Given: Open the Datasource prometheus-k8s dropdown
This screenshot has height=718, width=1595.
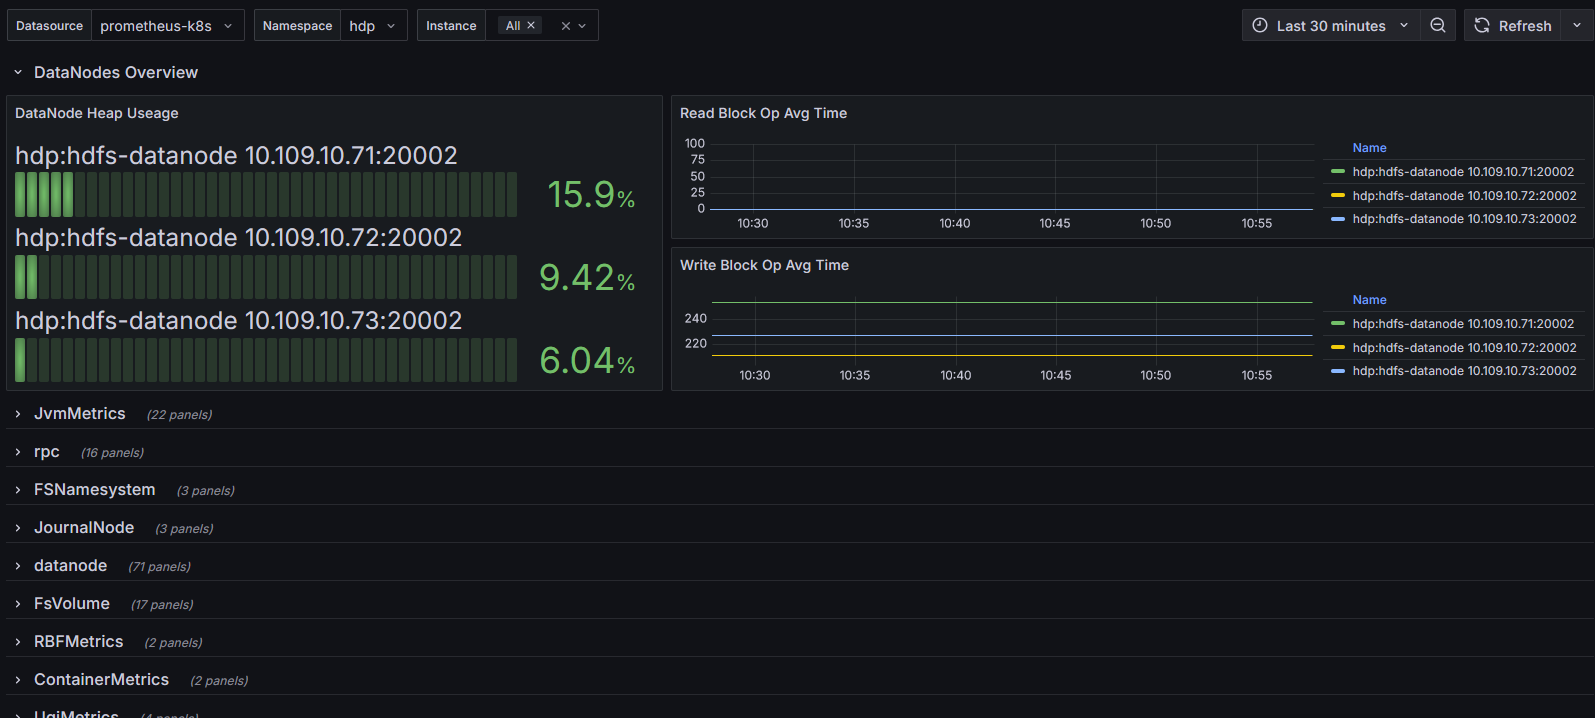Looking at the screenshot, I should [x=166, y=26].
